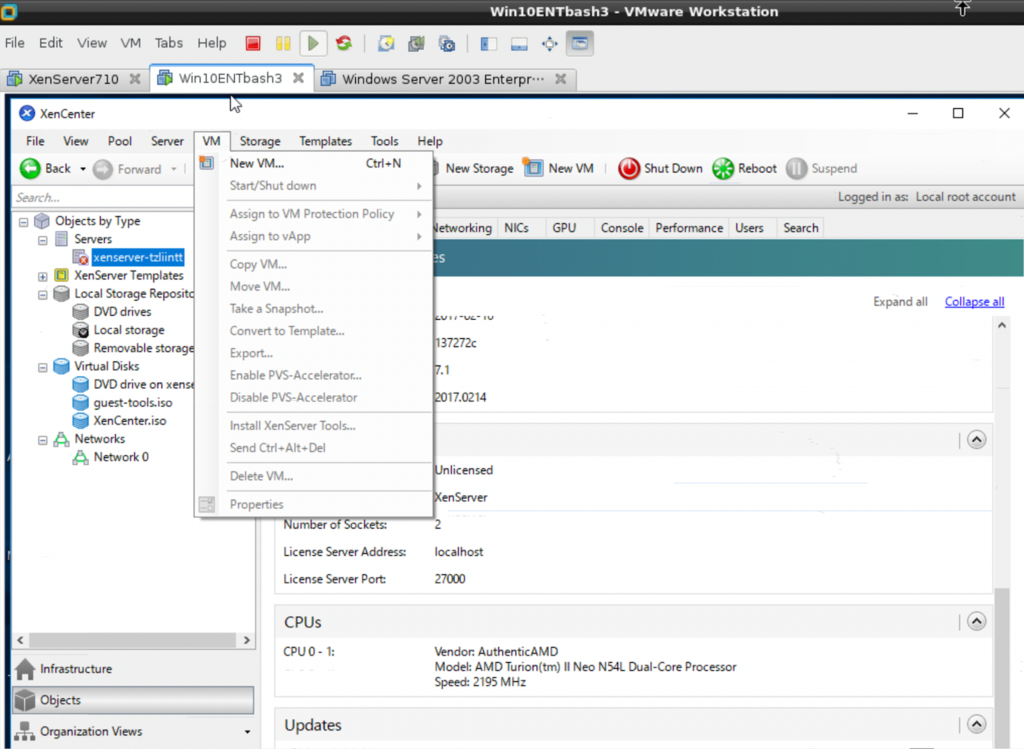Toggle the VMware library sidebar icon

pyautogui.click(x=488, y=44)
